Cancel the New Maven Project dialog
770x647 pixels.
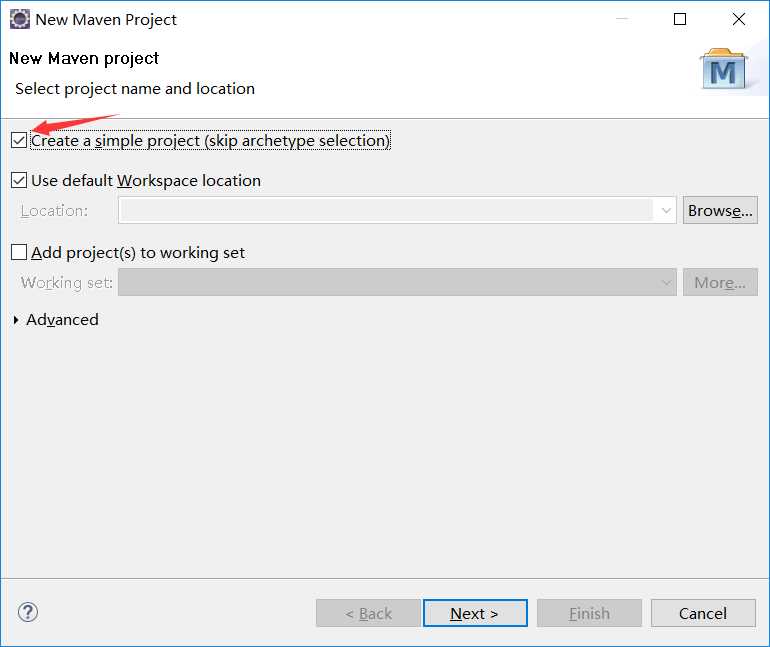(x=703, y=613)
